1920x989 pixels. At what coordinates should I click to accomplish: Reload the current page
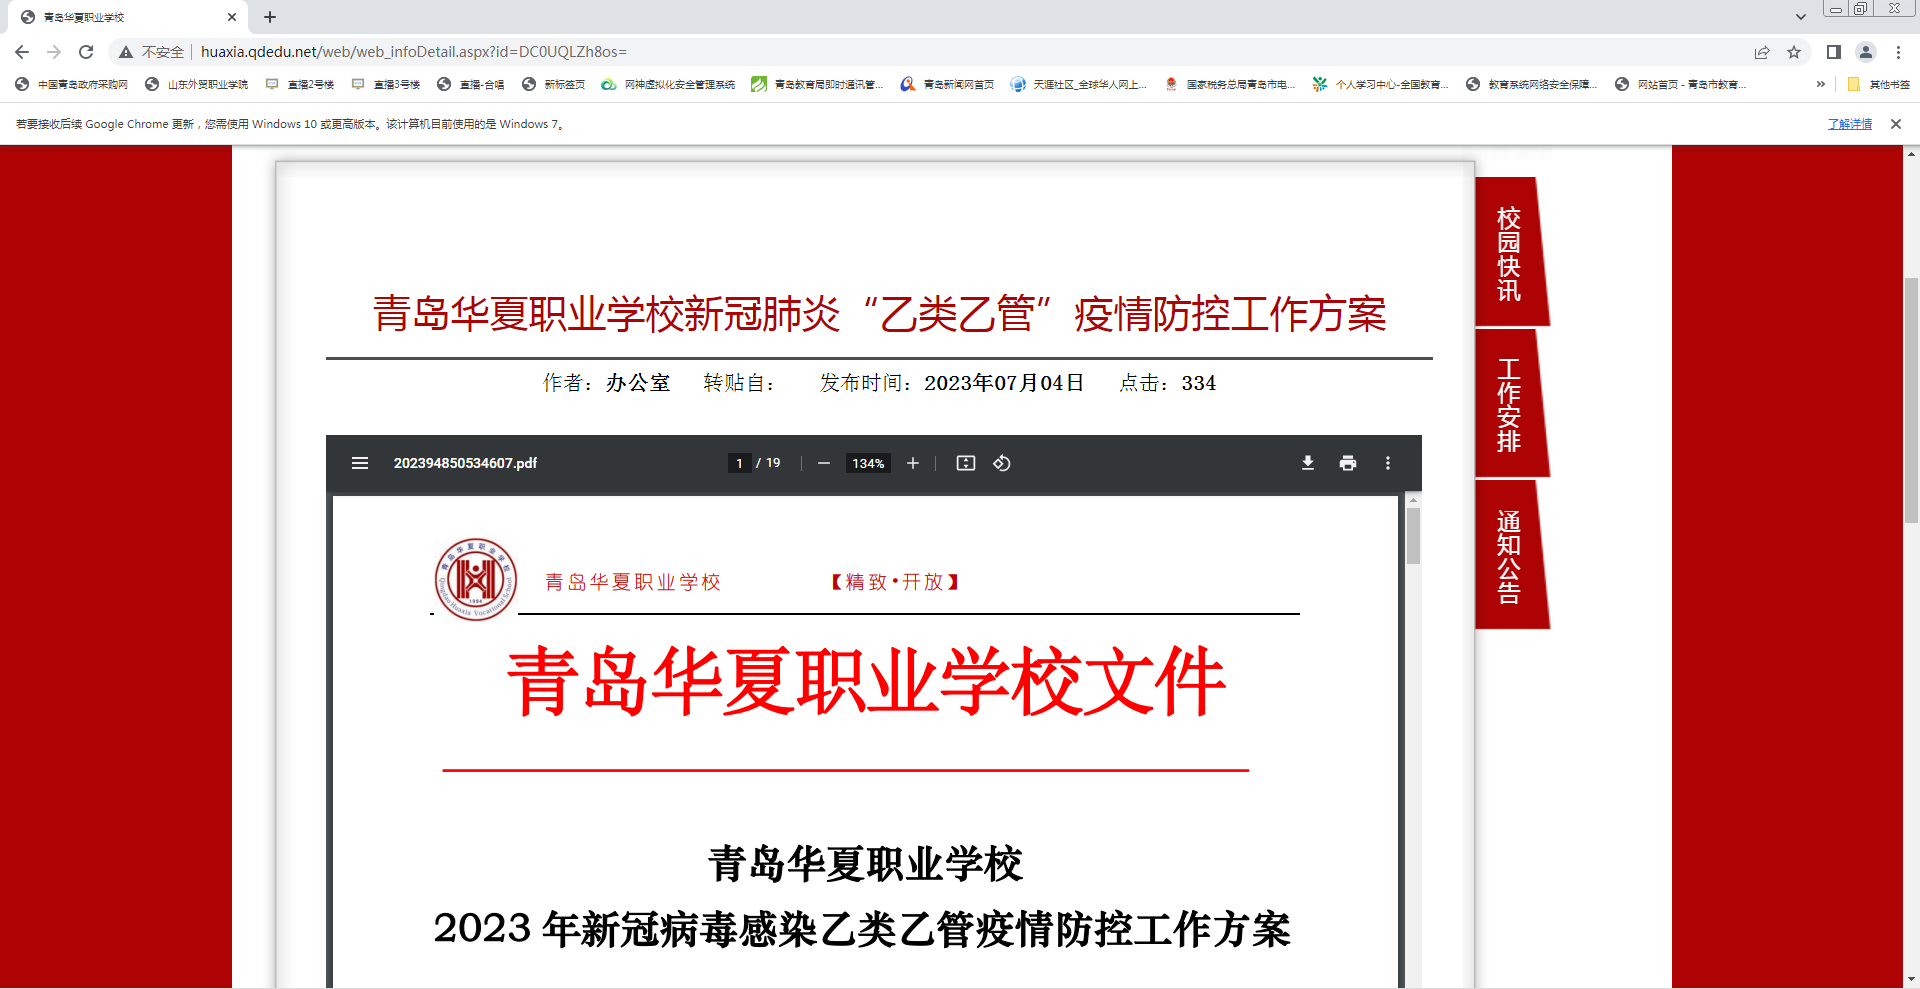pyautogui.click(x=86, y=52)
